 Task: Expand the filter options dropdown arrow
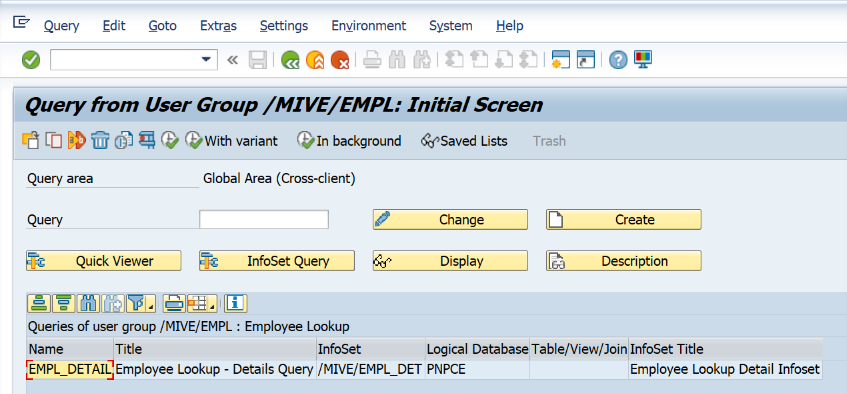pos(152,305)
